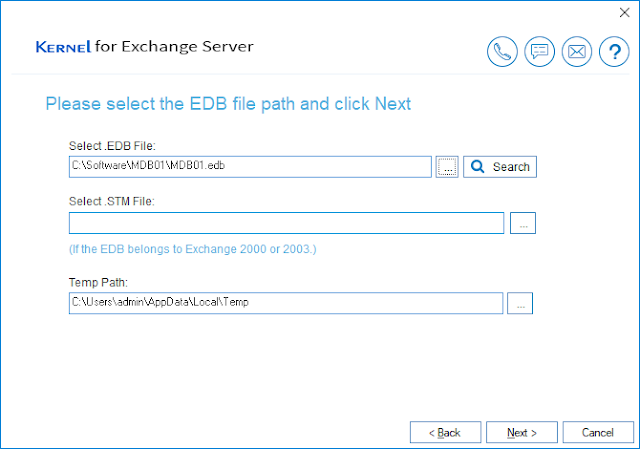Click the email envelope icon
The width and height of the screenshot is (640, 449).
[576, 51]
